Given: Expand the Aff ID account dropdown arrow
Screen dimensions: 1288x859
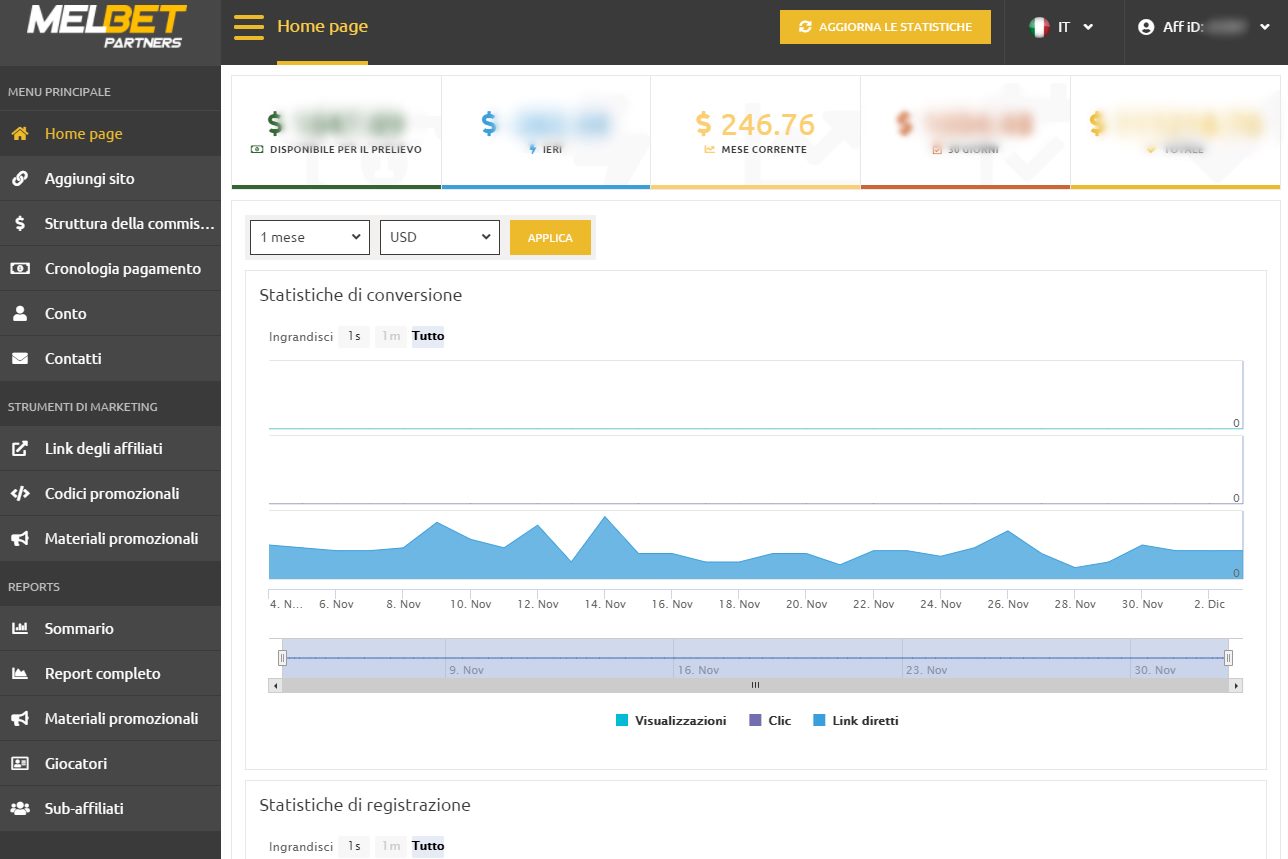Looking at the screenshot, I should coord(1264,28).
